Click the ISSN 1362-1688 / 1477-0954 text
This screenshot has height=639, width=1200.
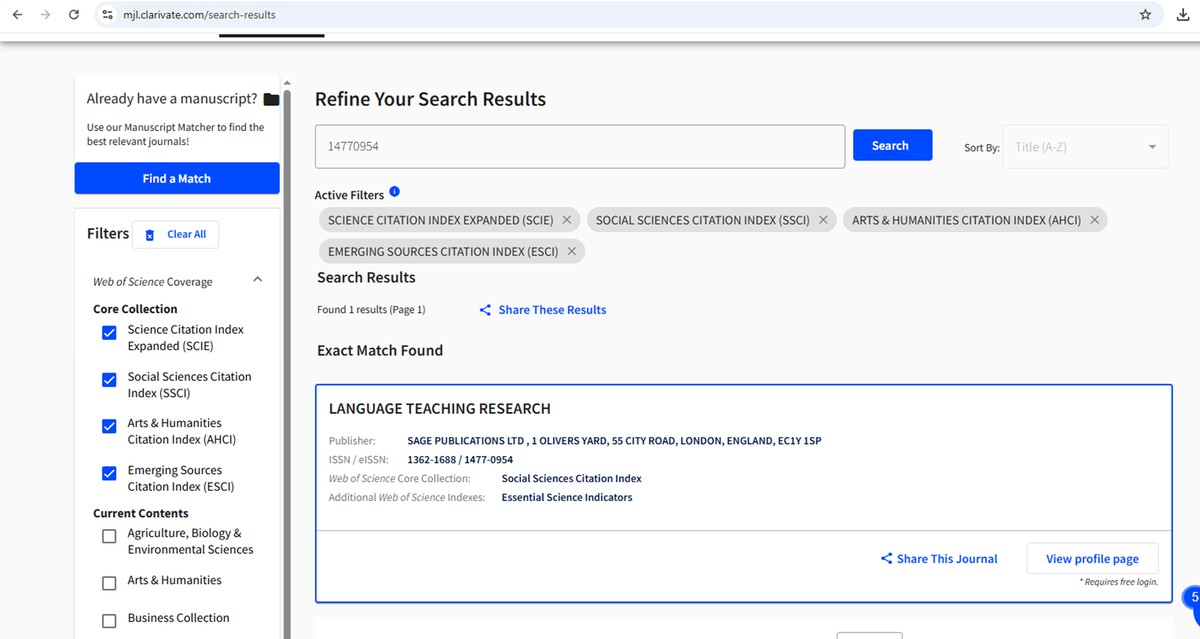[x=460, y=460]
